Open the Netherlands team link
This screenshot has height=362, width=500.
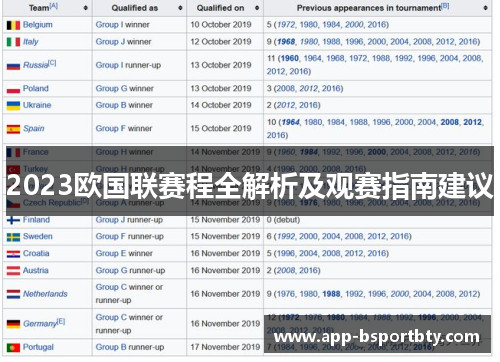click(x=45, y=294)
